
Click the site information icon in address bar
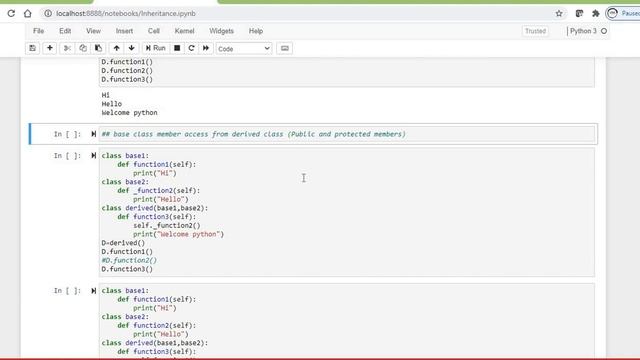tap(48, 13)
